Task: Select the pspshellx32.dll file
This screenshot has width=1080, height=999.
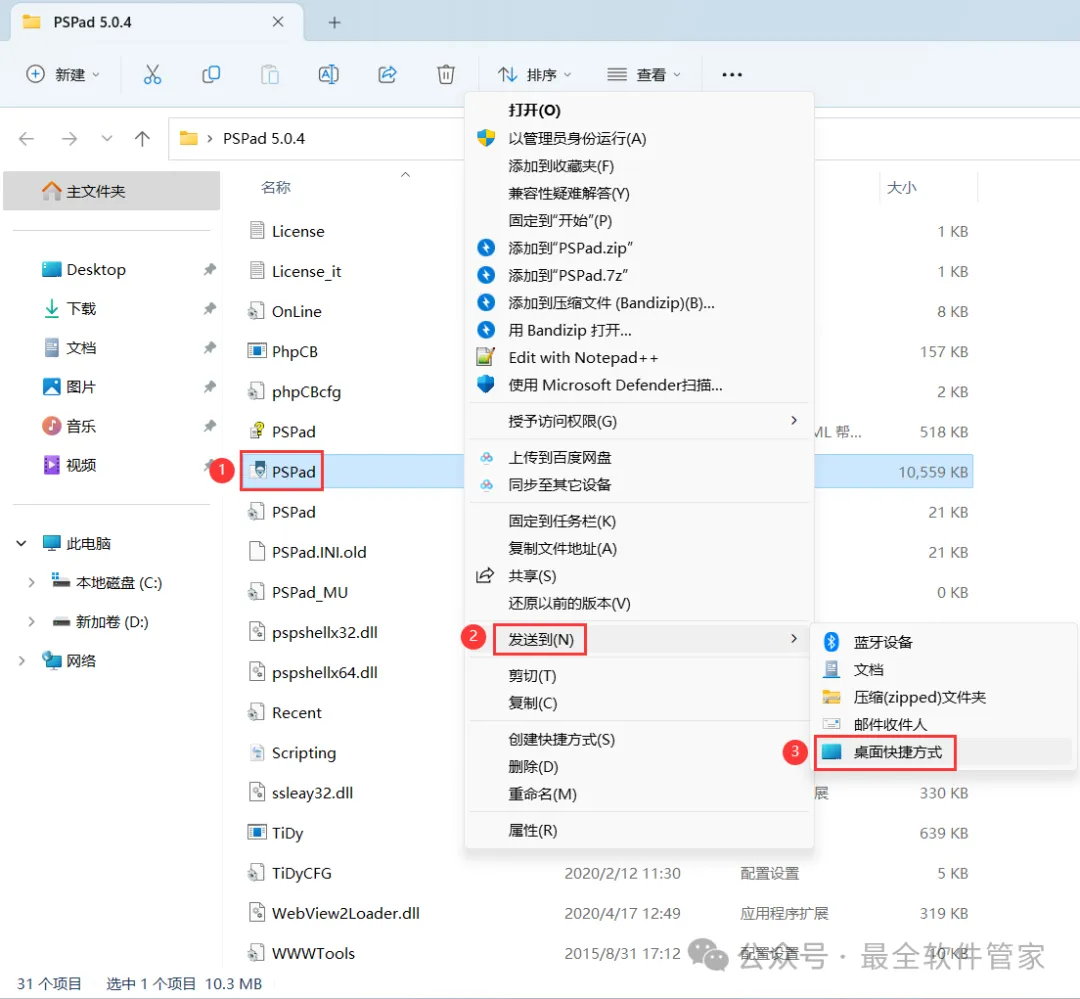Action: coord(324,632)
